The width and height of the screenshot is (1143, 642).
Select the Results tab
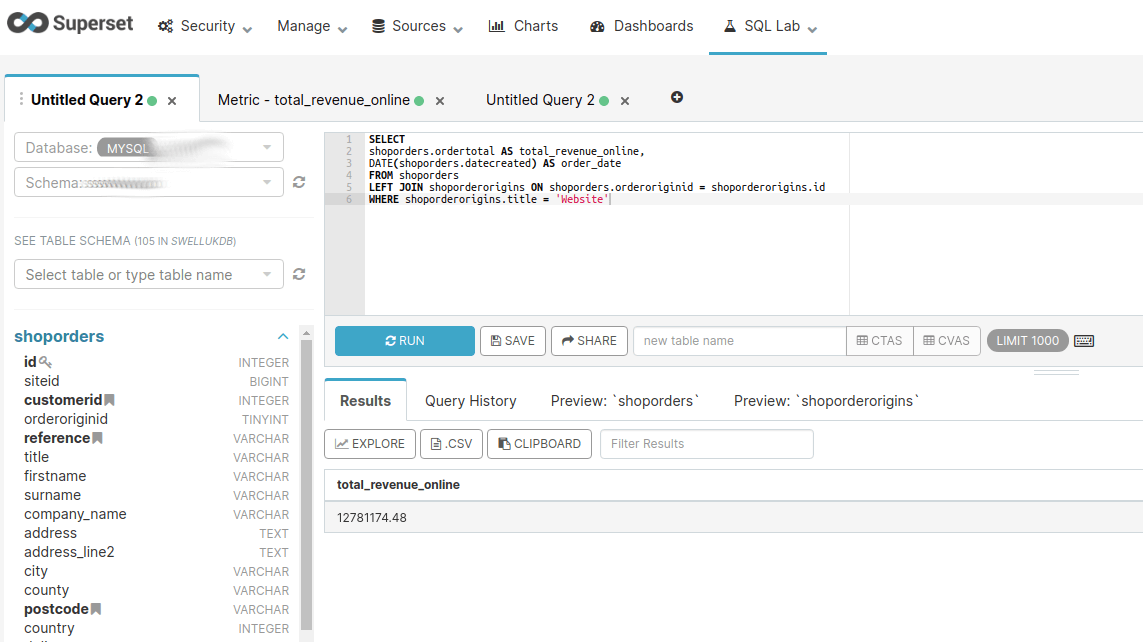point(365,401)
